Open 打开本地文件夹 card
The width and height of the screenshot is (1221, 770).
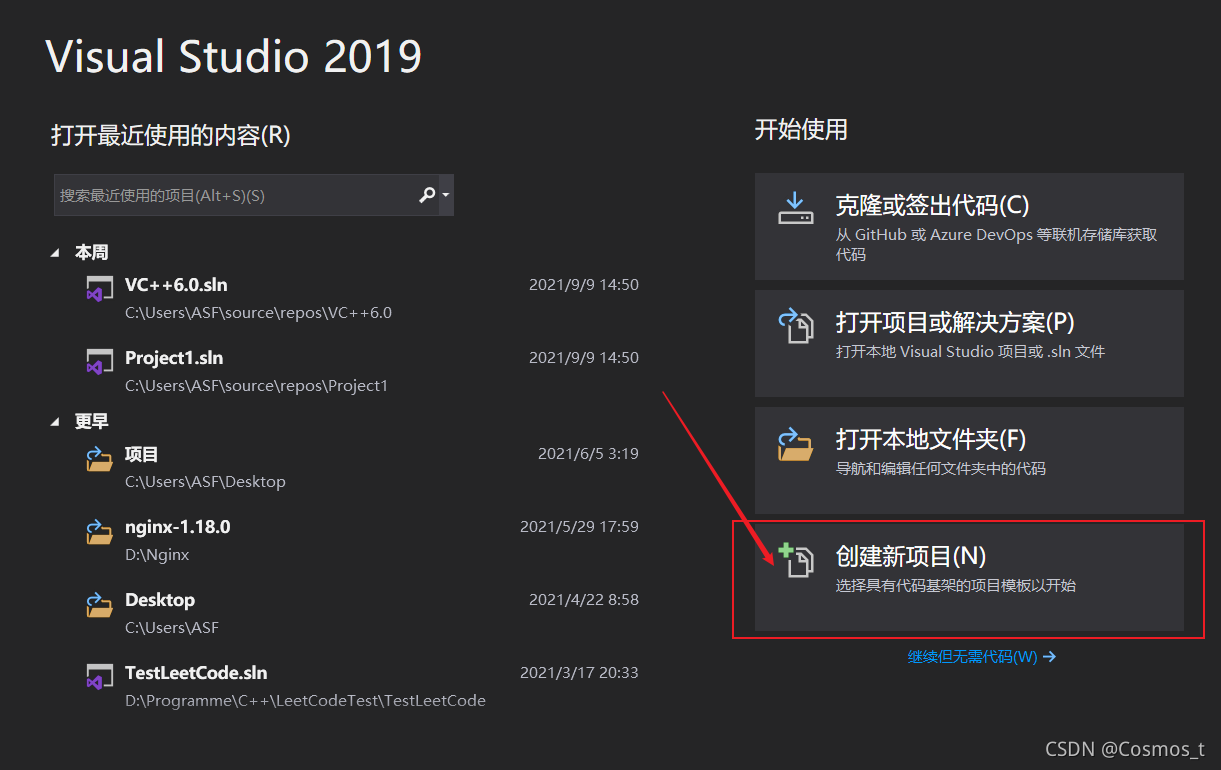tap(969, 460)
